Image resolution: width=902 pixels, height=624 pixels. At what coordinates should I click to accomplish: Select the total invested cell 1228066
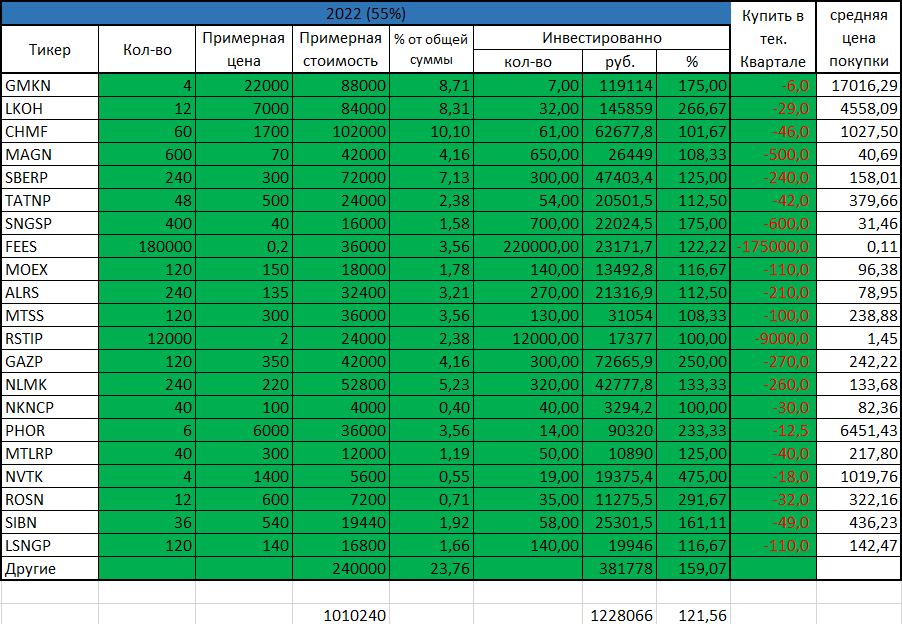(x=620, y=615)
